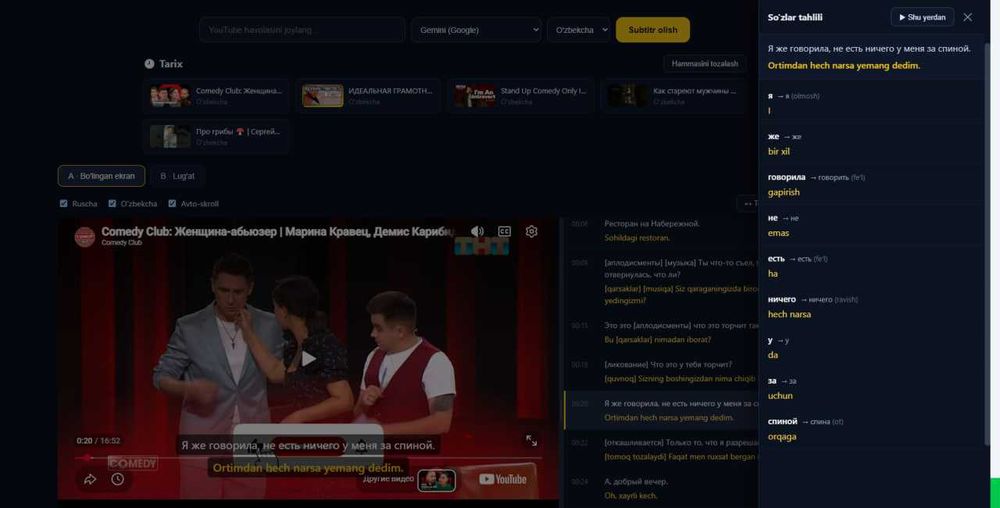Focus the YouTube link input field
1000x508 pixels.
pyautogui.click(x=302, y=30)
